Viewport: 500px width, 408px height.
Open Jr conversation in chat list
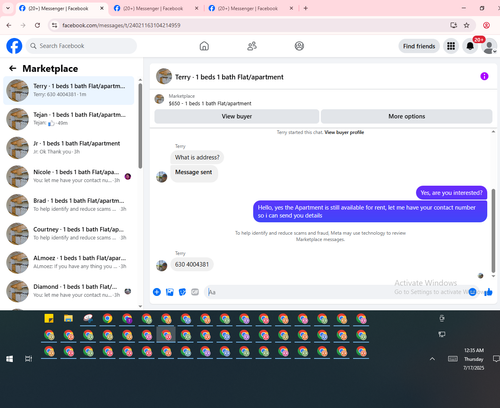tap(69, 148)
